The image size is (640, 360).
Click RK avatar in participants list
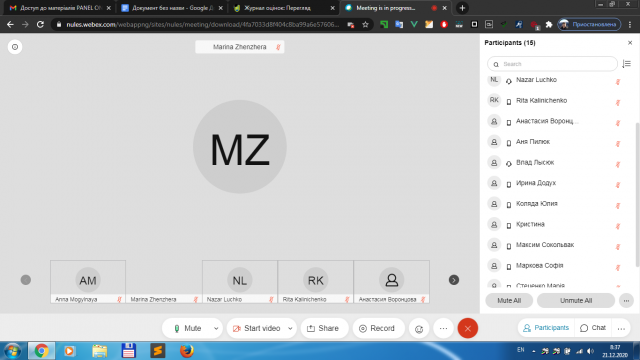494,100
